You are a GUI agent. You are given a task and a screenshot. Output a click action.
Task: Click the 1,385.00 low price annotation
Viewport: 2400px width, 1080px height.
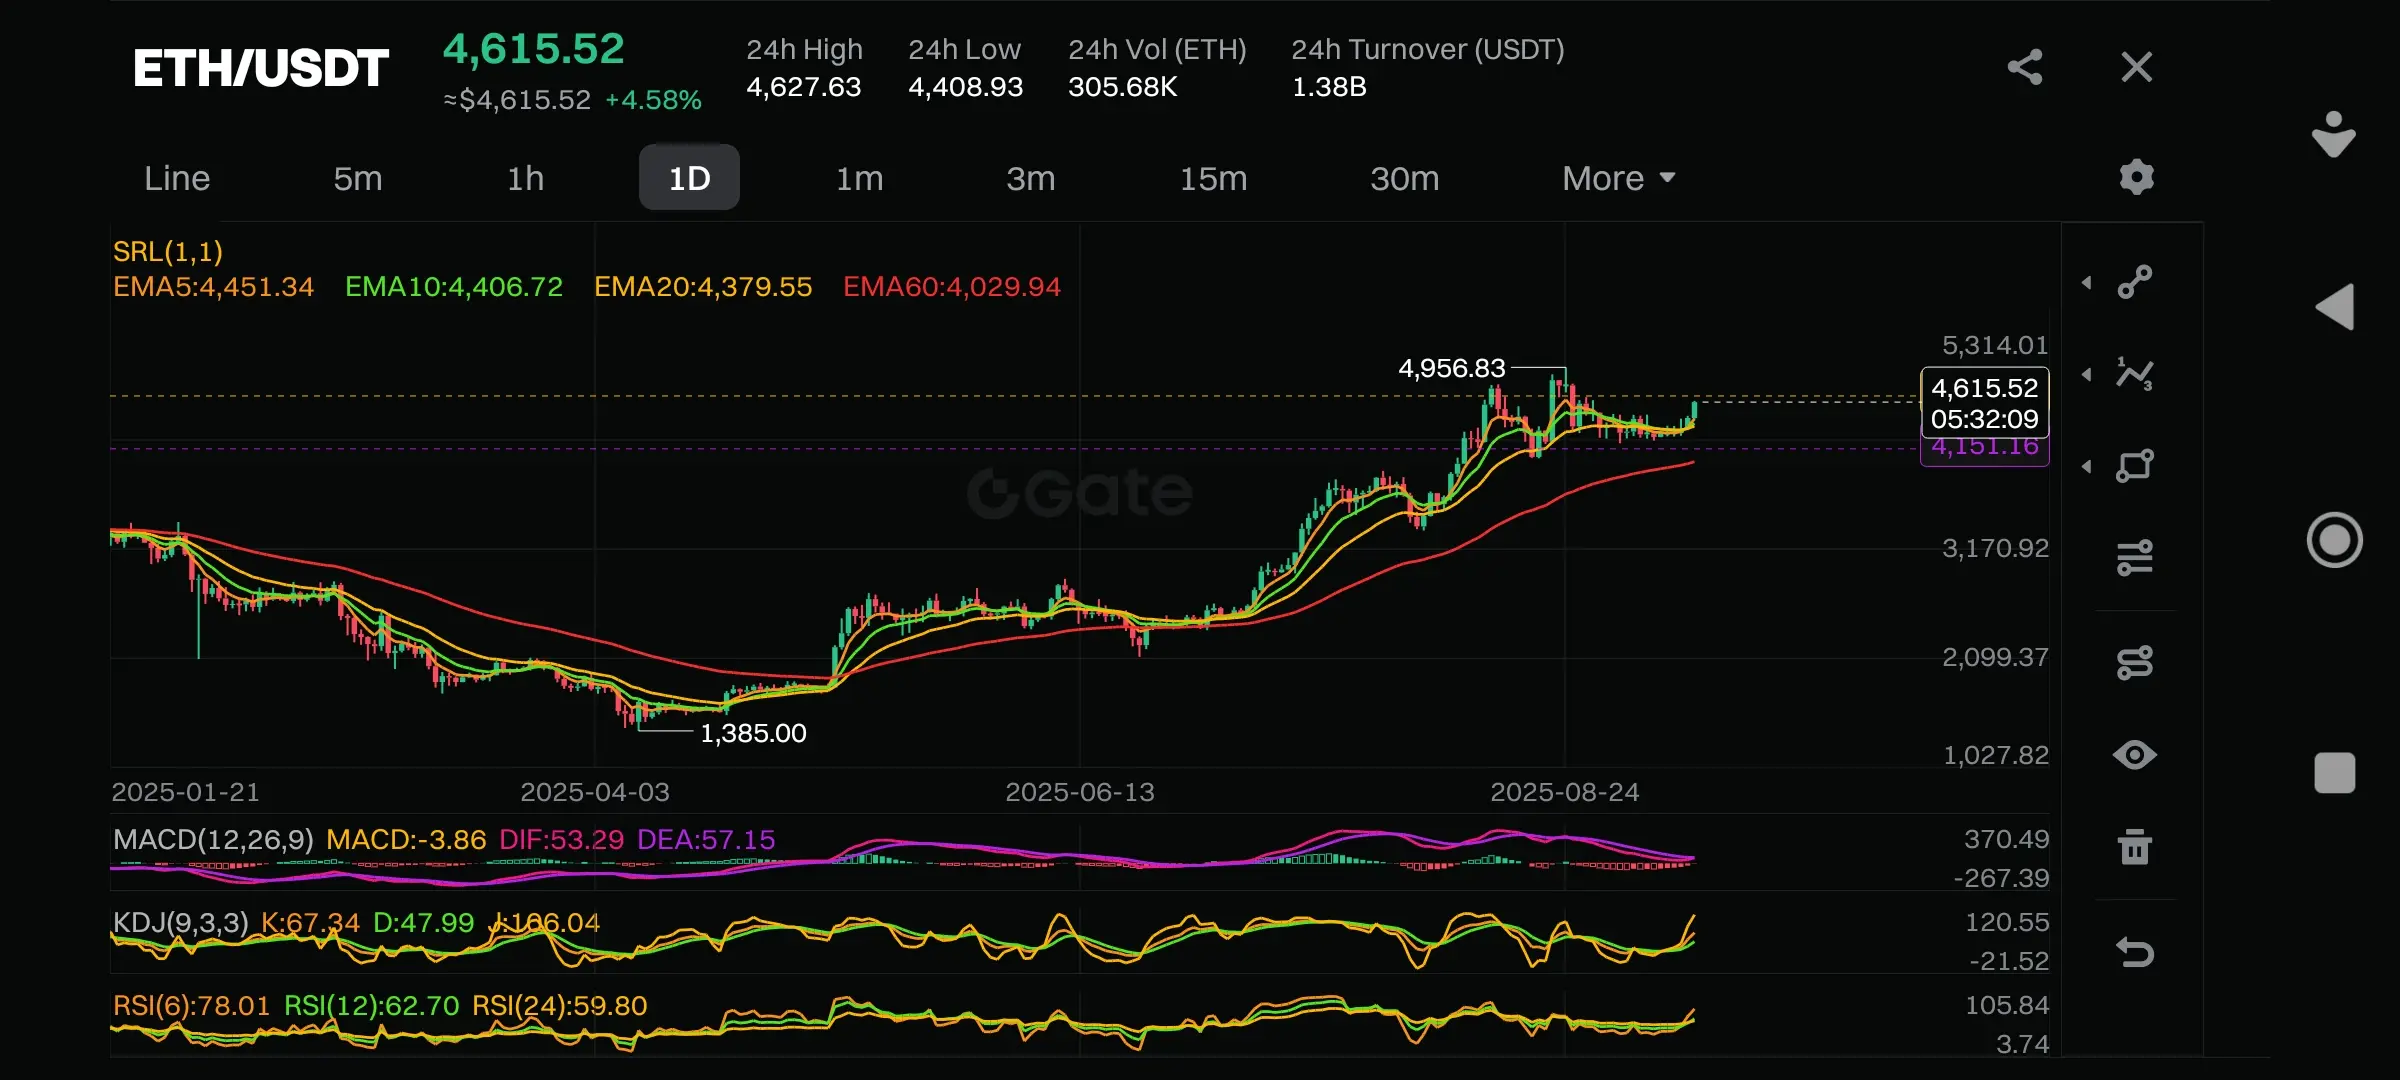(753, 733)
